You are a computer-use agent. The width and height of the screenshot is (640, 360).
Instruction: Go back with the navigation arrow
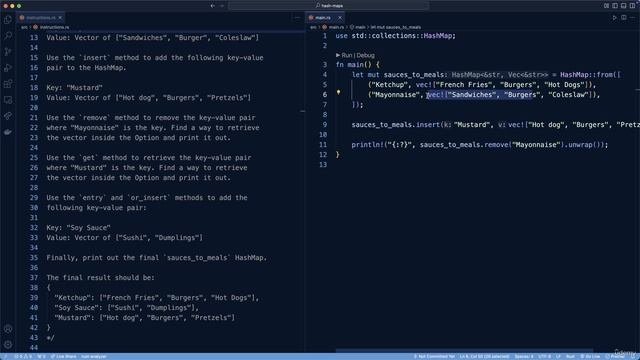click(212, 6)
